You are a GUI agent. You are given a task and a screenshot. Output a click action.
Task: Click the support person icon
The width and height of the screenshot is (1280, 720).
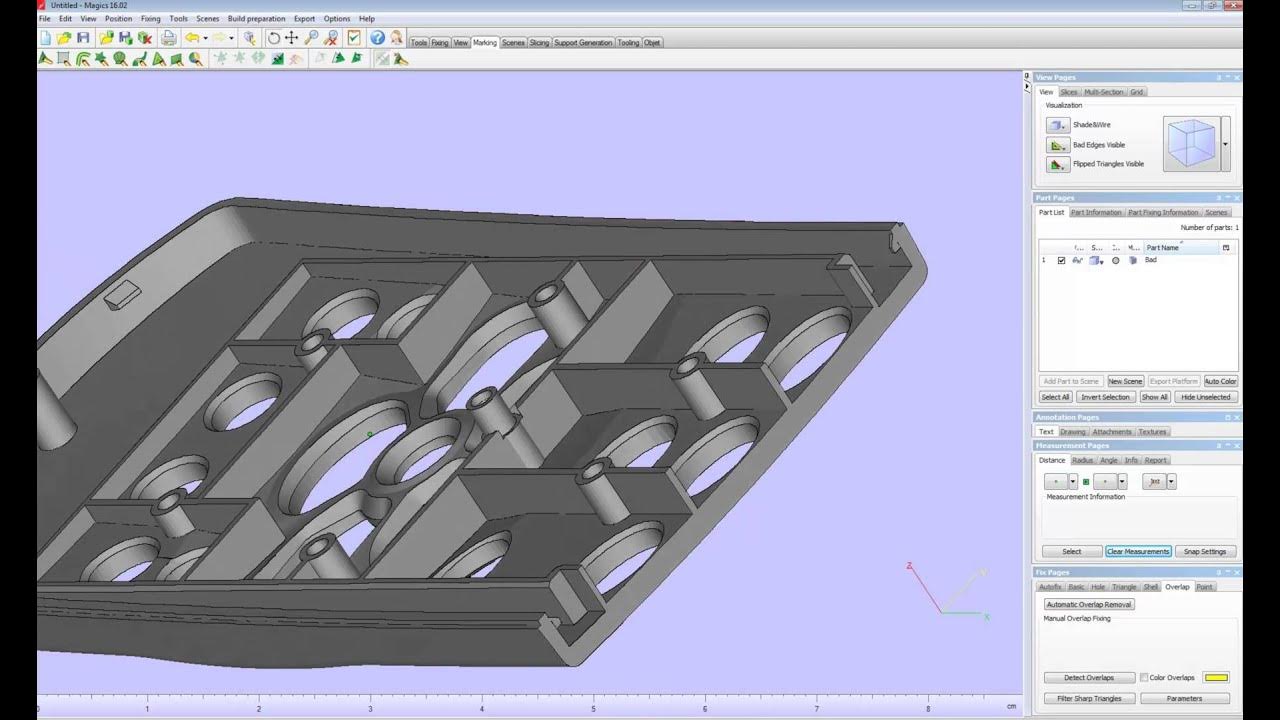397,38
